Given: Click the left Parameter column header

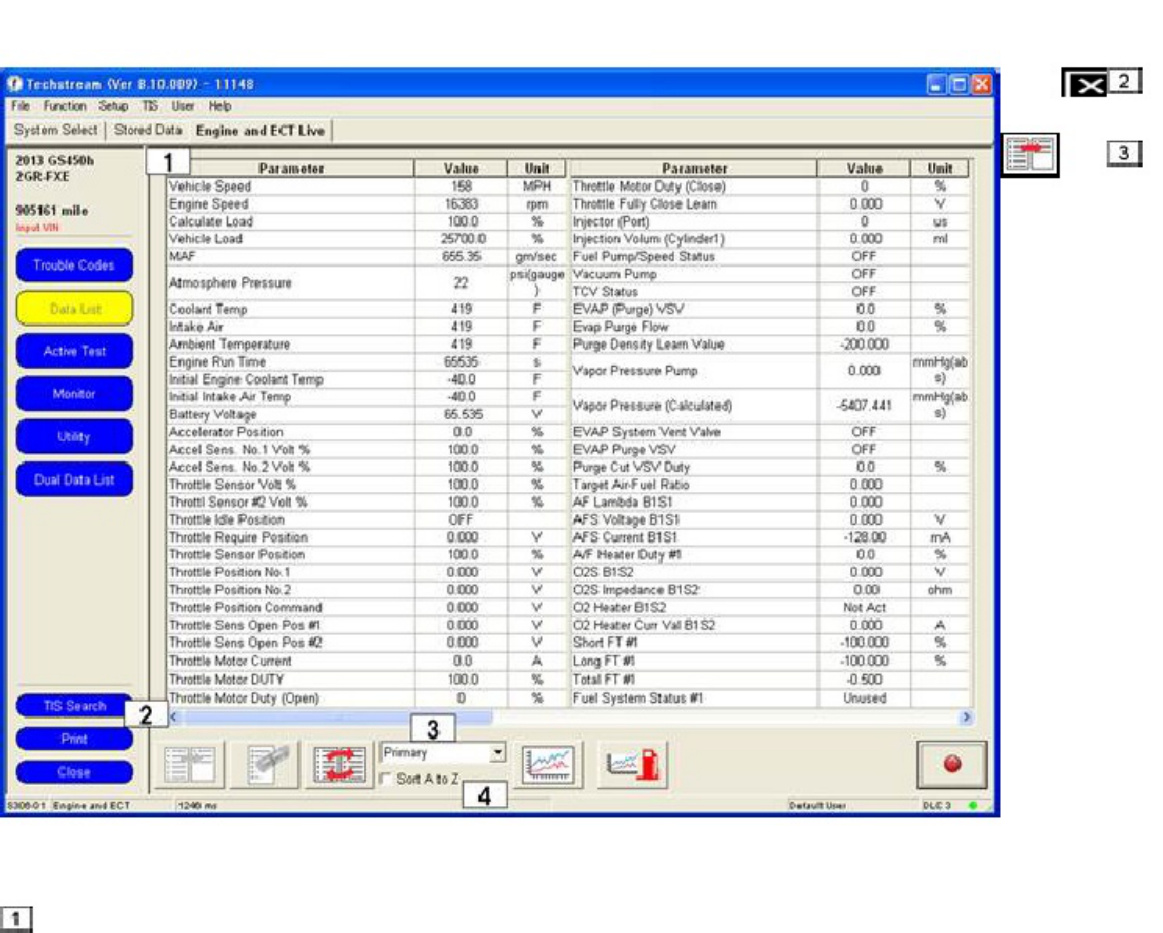Looking at the screenshot, I should (x=291, y=168).
